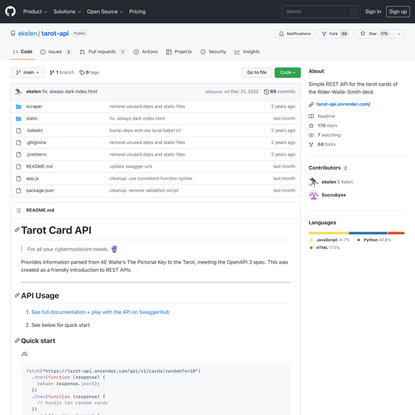
Task: Switch to the Pull requests tab
Action: (x=102, y=52)
